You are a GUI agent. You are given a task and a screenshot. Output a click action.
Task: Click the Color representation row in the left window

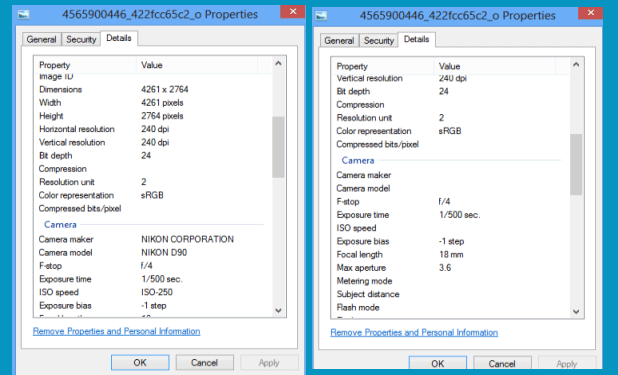coord(153,195)
